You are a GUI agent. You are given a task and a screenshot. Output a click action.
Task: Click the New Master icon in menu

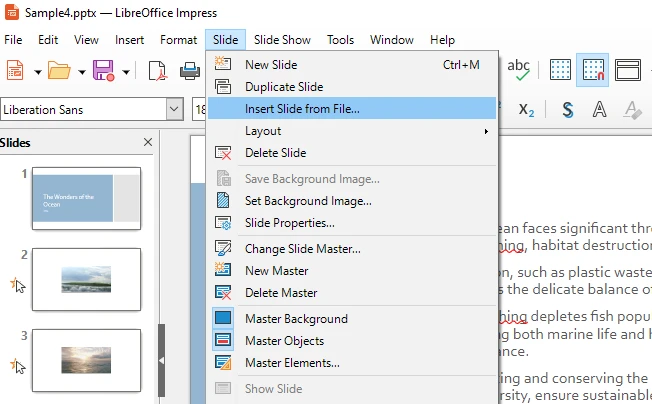pyautogui.click(x=223, y=269)
